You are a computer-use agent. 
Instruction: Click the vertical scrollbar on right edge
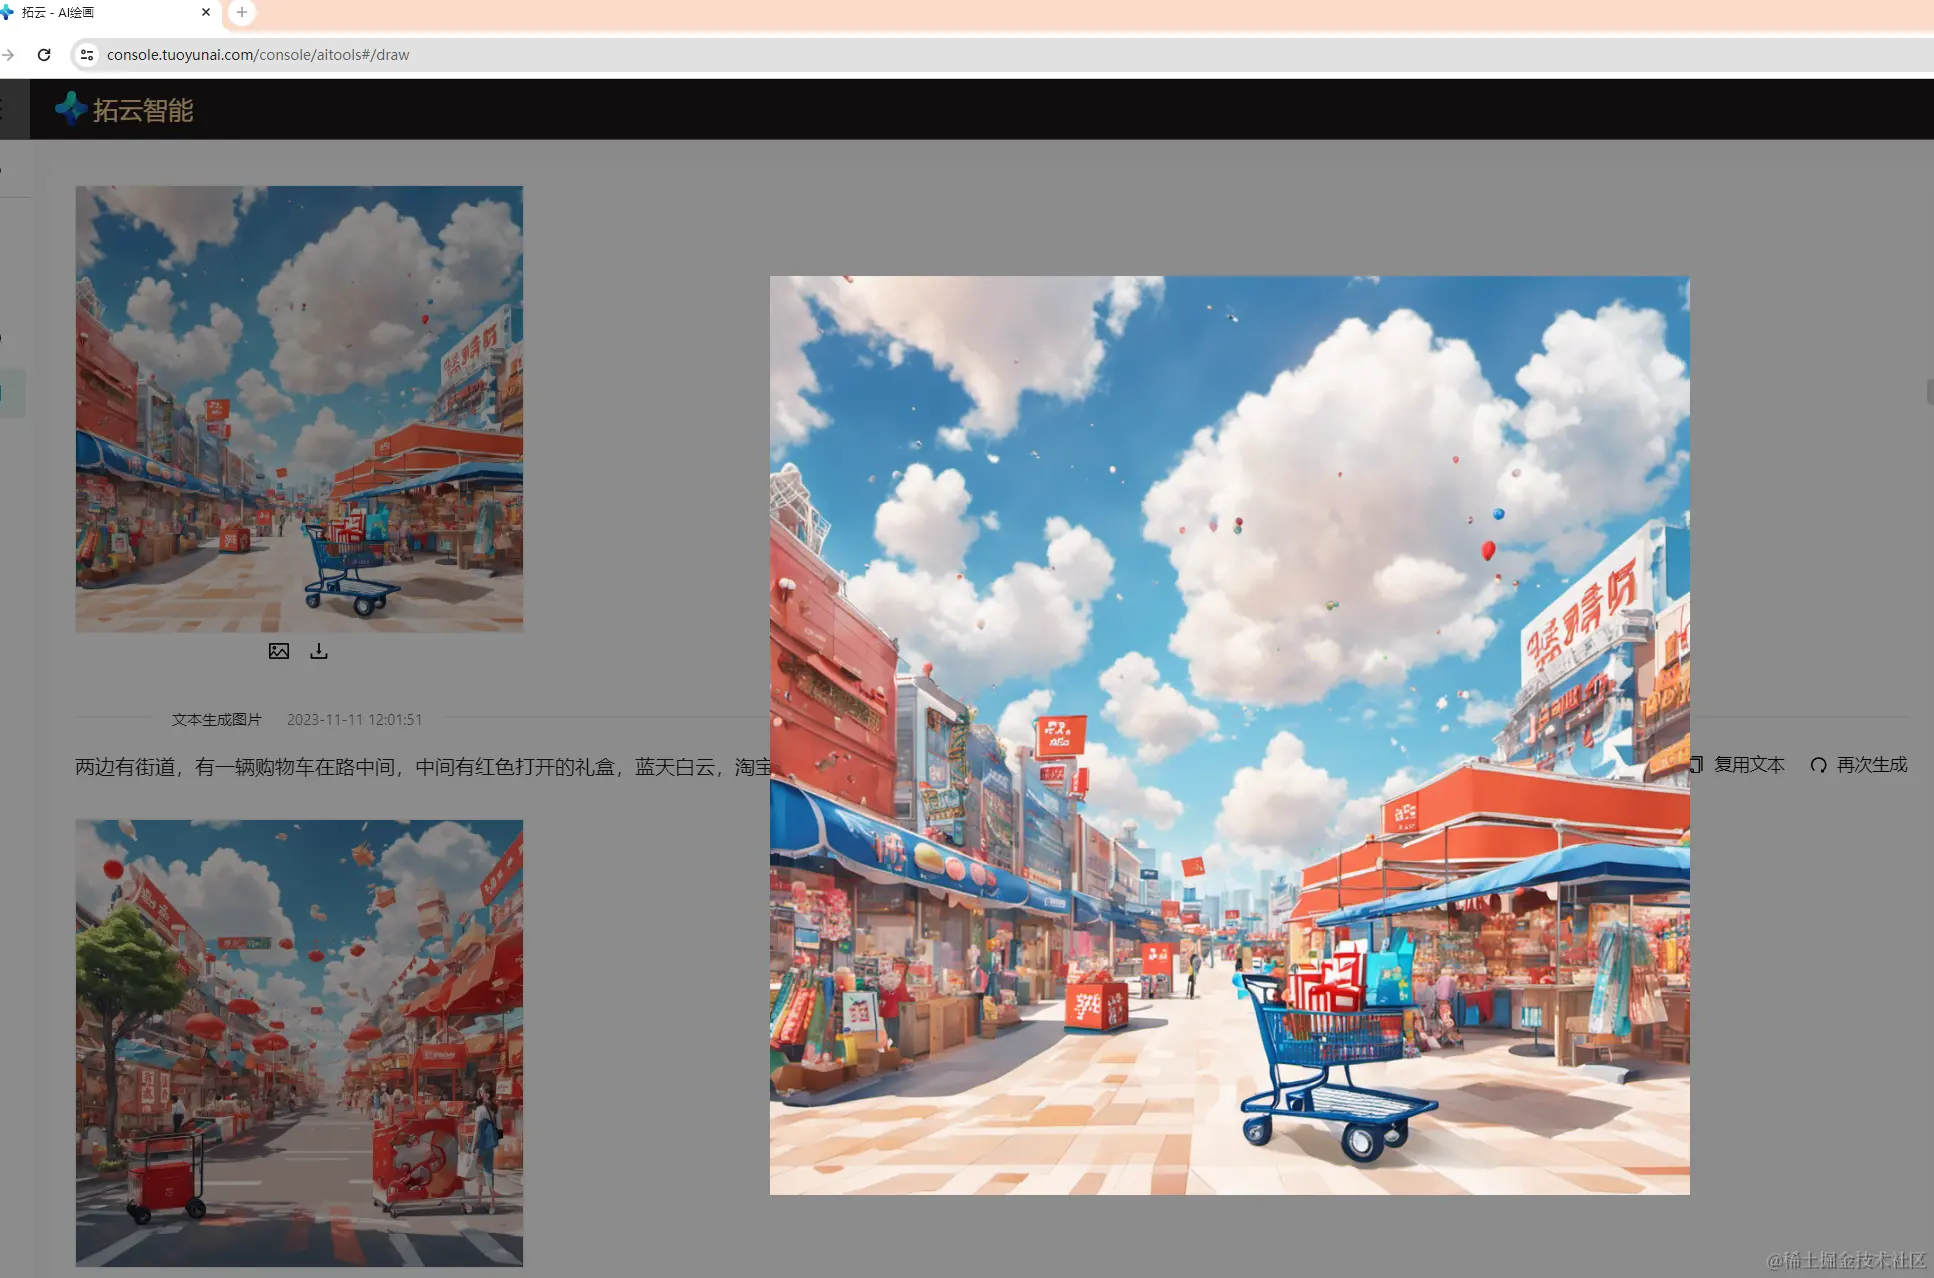tap(1929, 391)
